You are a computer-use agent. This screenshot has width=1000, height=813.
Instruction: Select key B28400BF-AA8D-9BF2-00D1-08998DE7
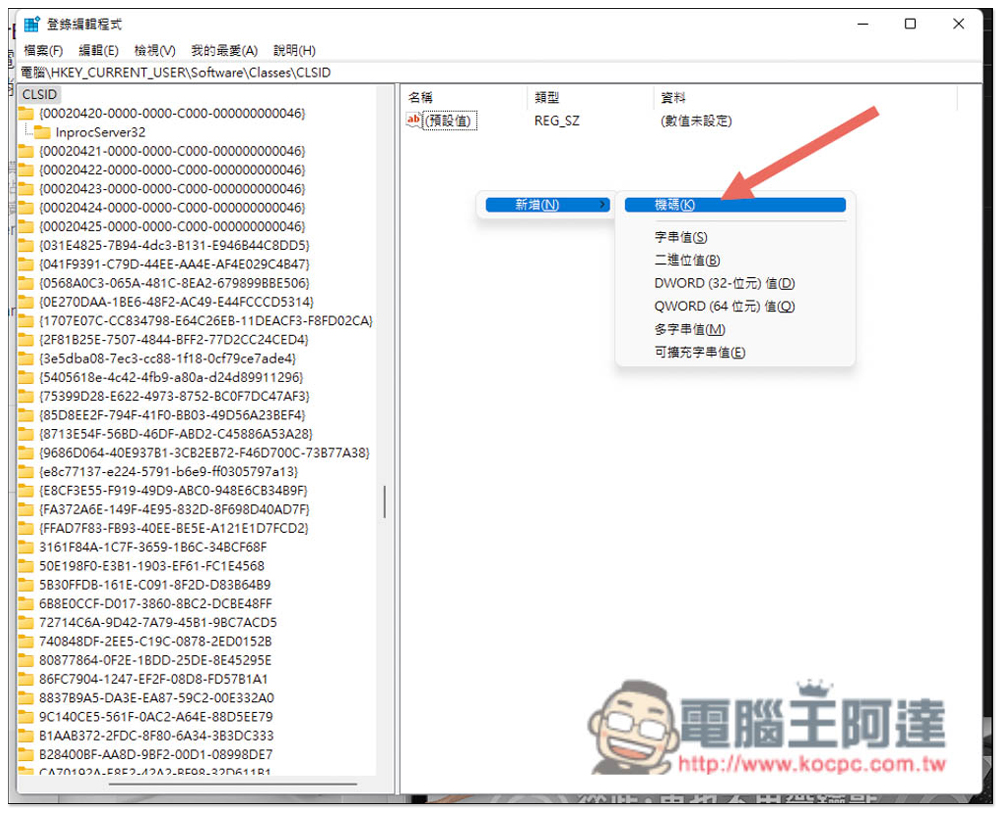(156, 754)
